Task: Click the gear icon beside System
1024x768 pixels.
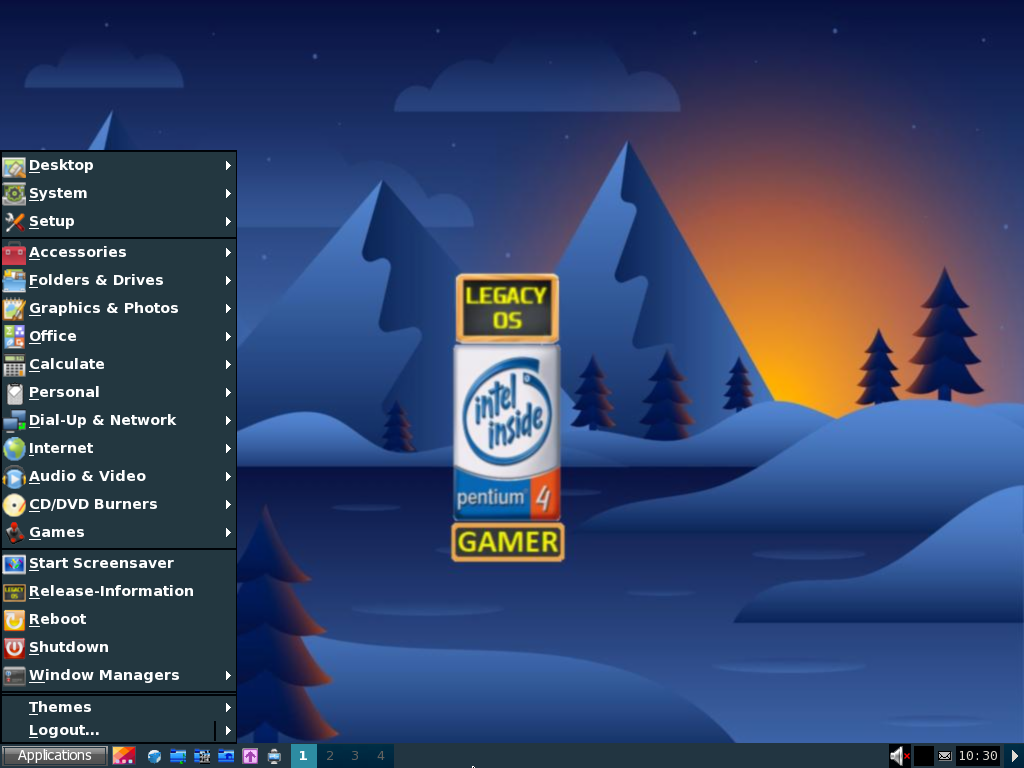Action: (x=14, y=194)
